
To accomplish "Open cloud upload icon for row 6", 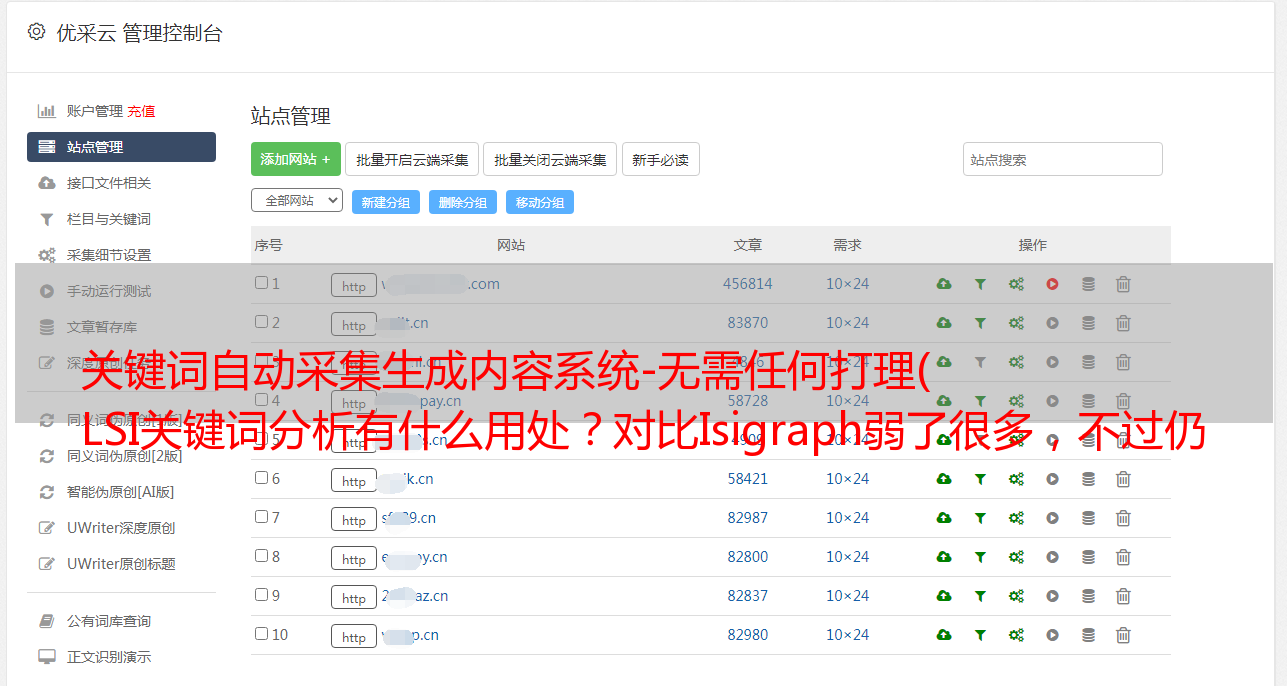I will pyautogui.click(x=944, y=479).
